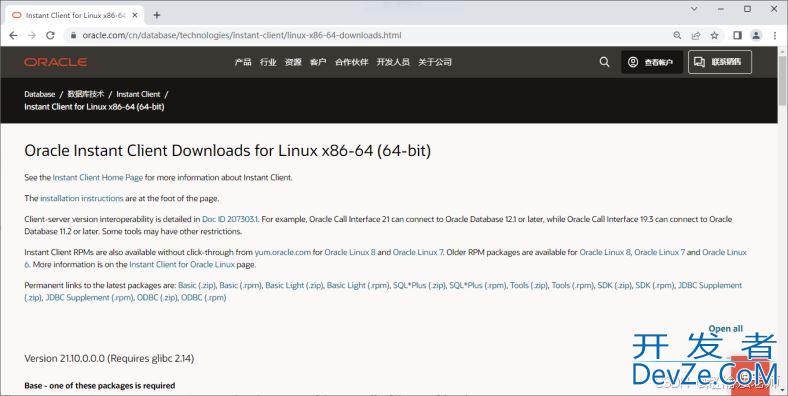
Task: Open the 行业 menu
Action: 268,62
